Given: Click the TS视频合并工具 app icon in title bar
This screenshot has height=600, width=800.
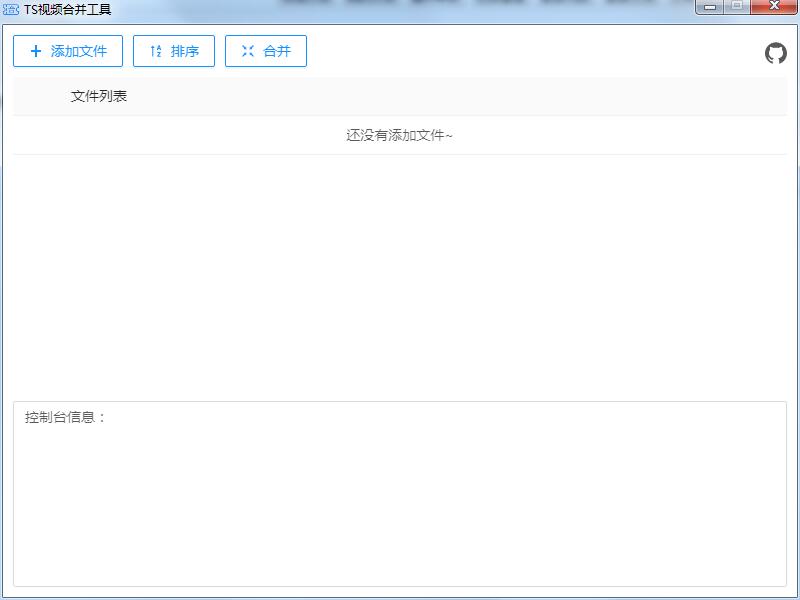Looking at the screenshot, I should 11,9.
